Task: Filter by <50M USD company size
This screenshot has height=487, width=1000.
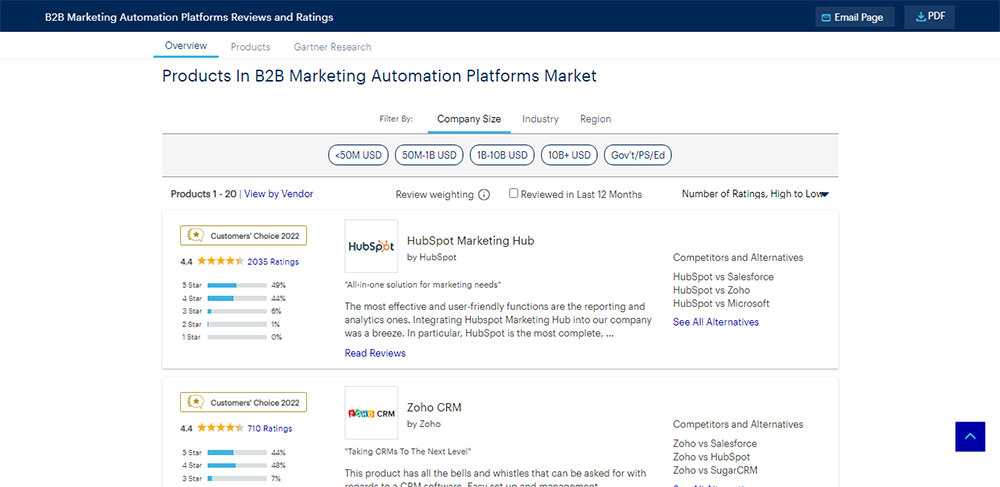Action: [358, 155]
